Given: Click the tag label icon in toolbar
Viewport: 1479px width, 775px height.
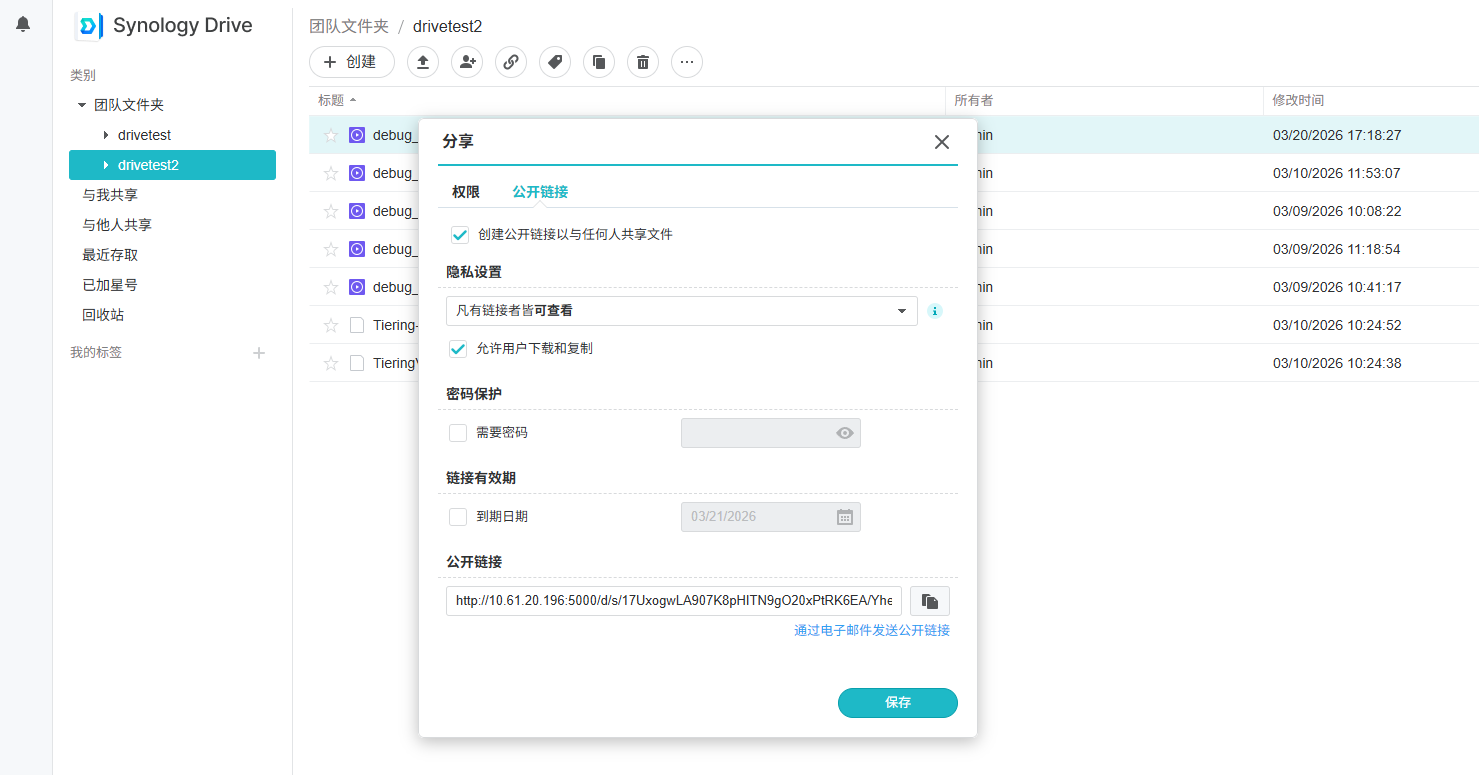Looking at the screenshot, I should pos(555,62).
